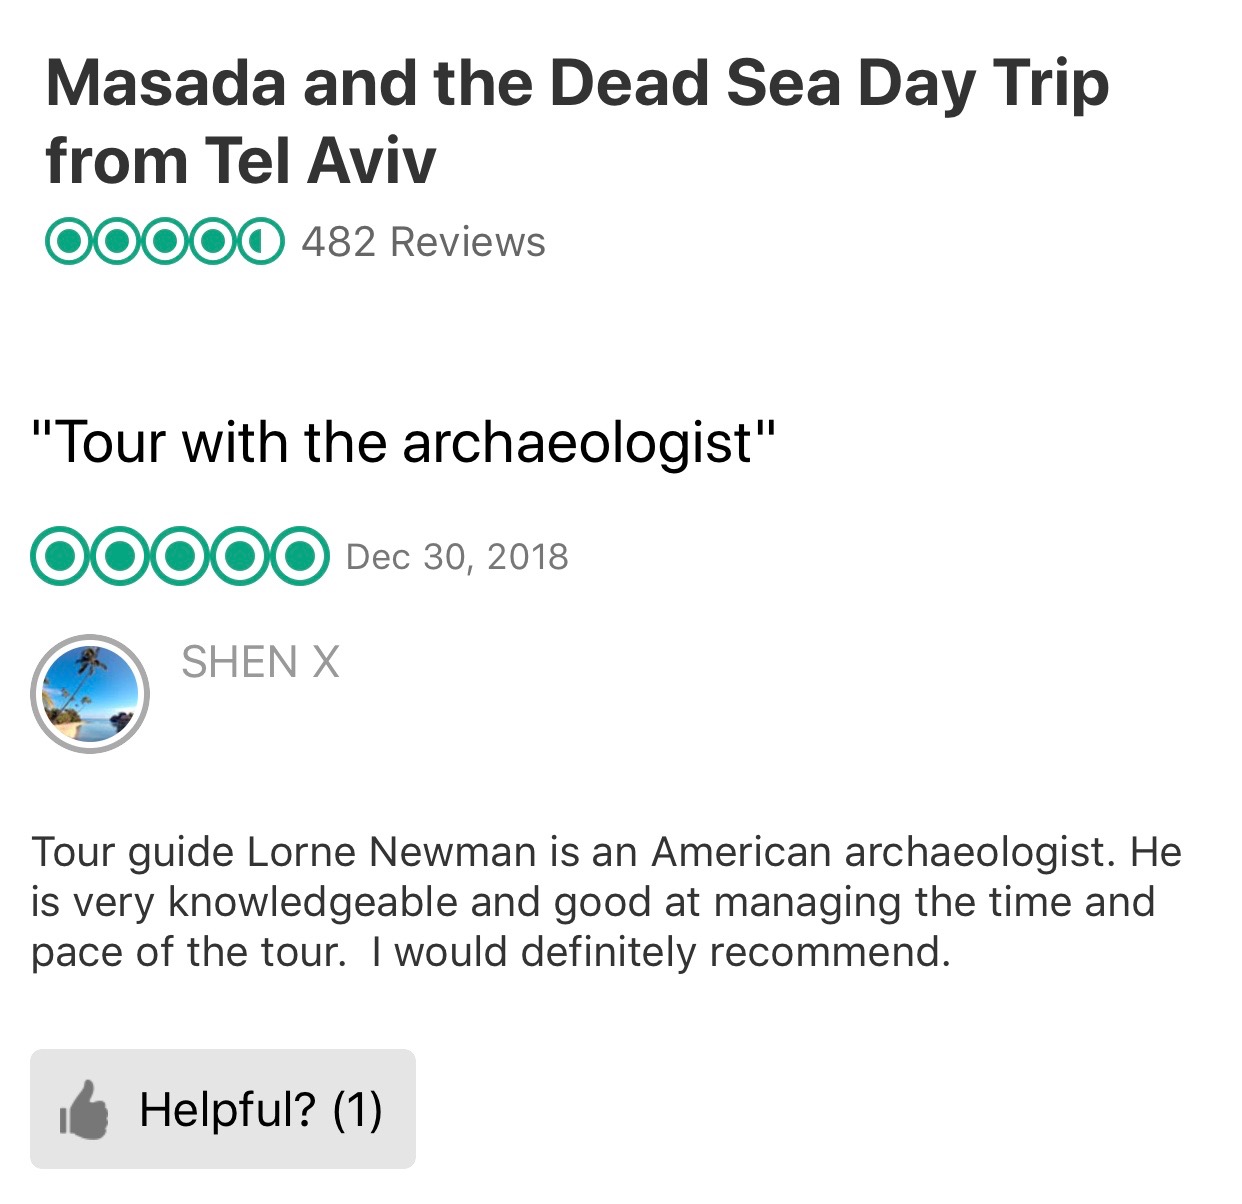Open SHEN X's profile picture
Screen dimensions: 1242x1204
click(90, 693)
